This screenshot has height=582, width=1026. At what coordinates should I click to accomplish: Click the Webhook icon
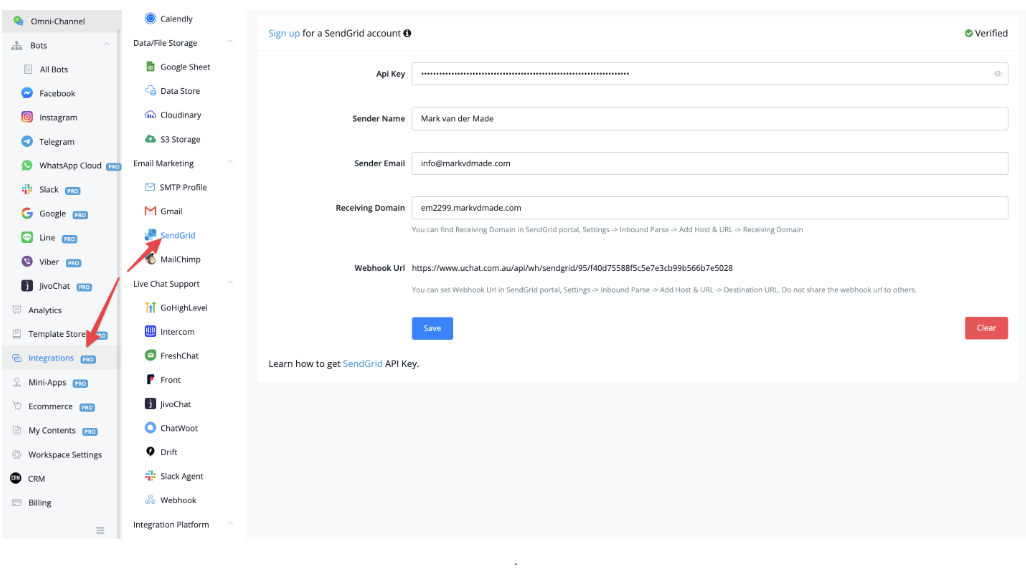150,500
